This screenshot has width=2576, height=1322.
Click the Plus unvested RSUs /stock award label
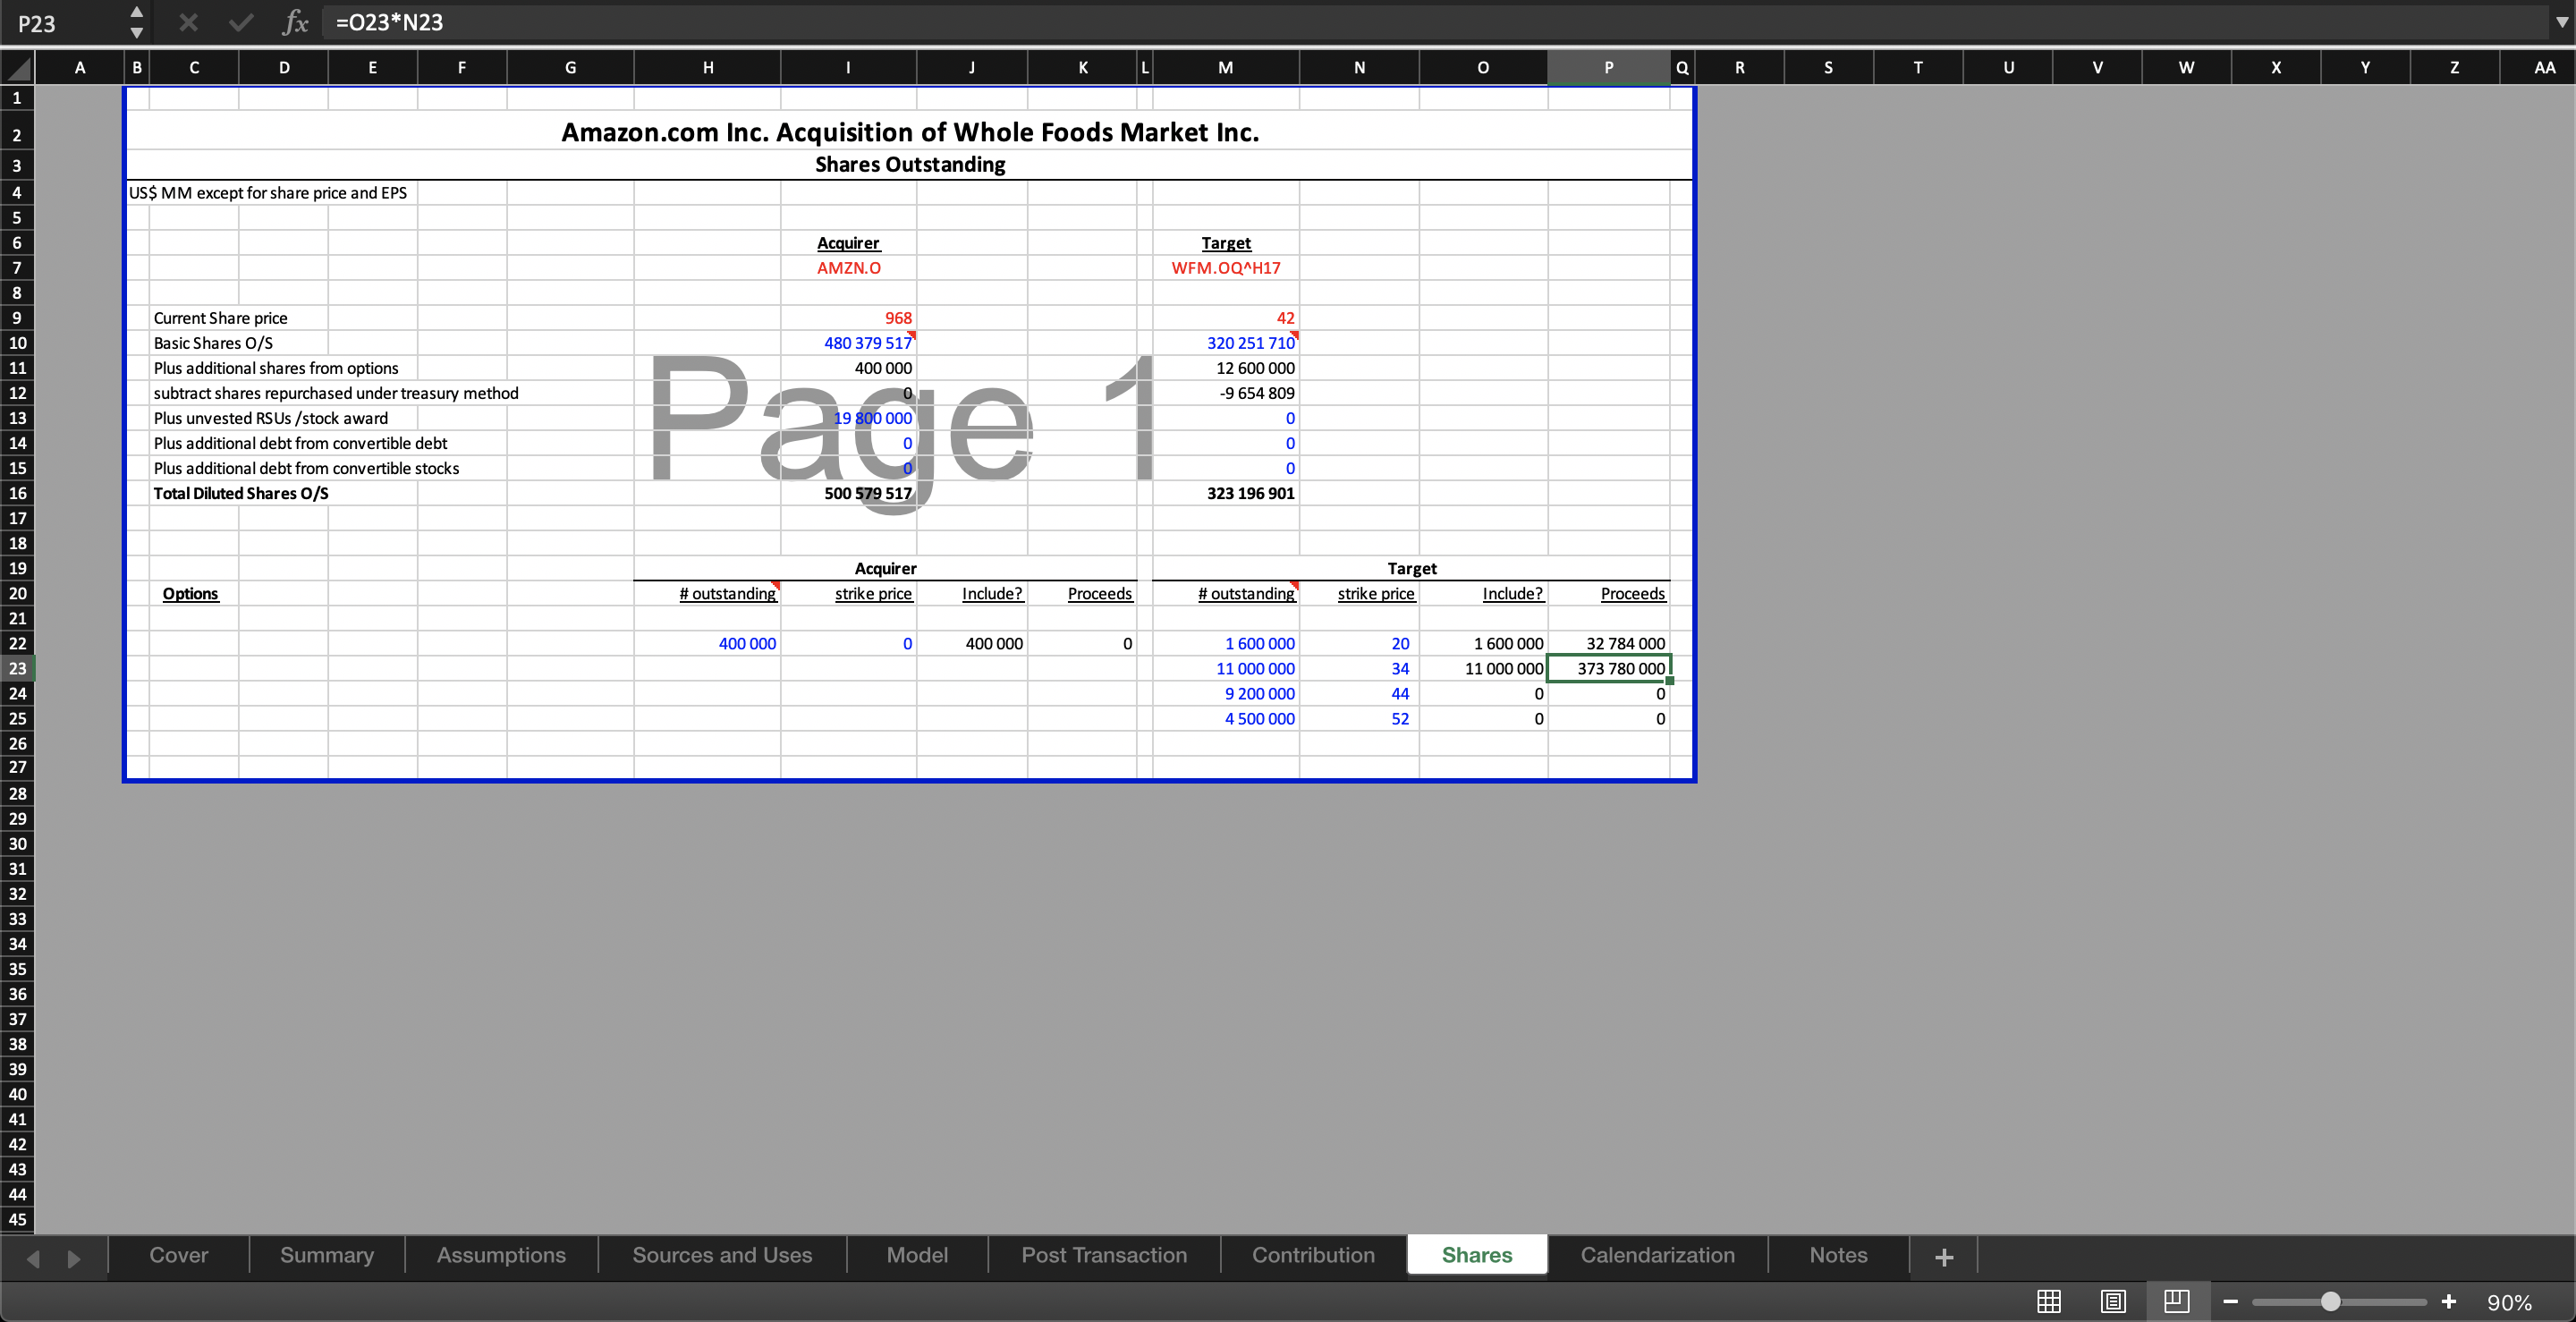pos(270,418)
